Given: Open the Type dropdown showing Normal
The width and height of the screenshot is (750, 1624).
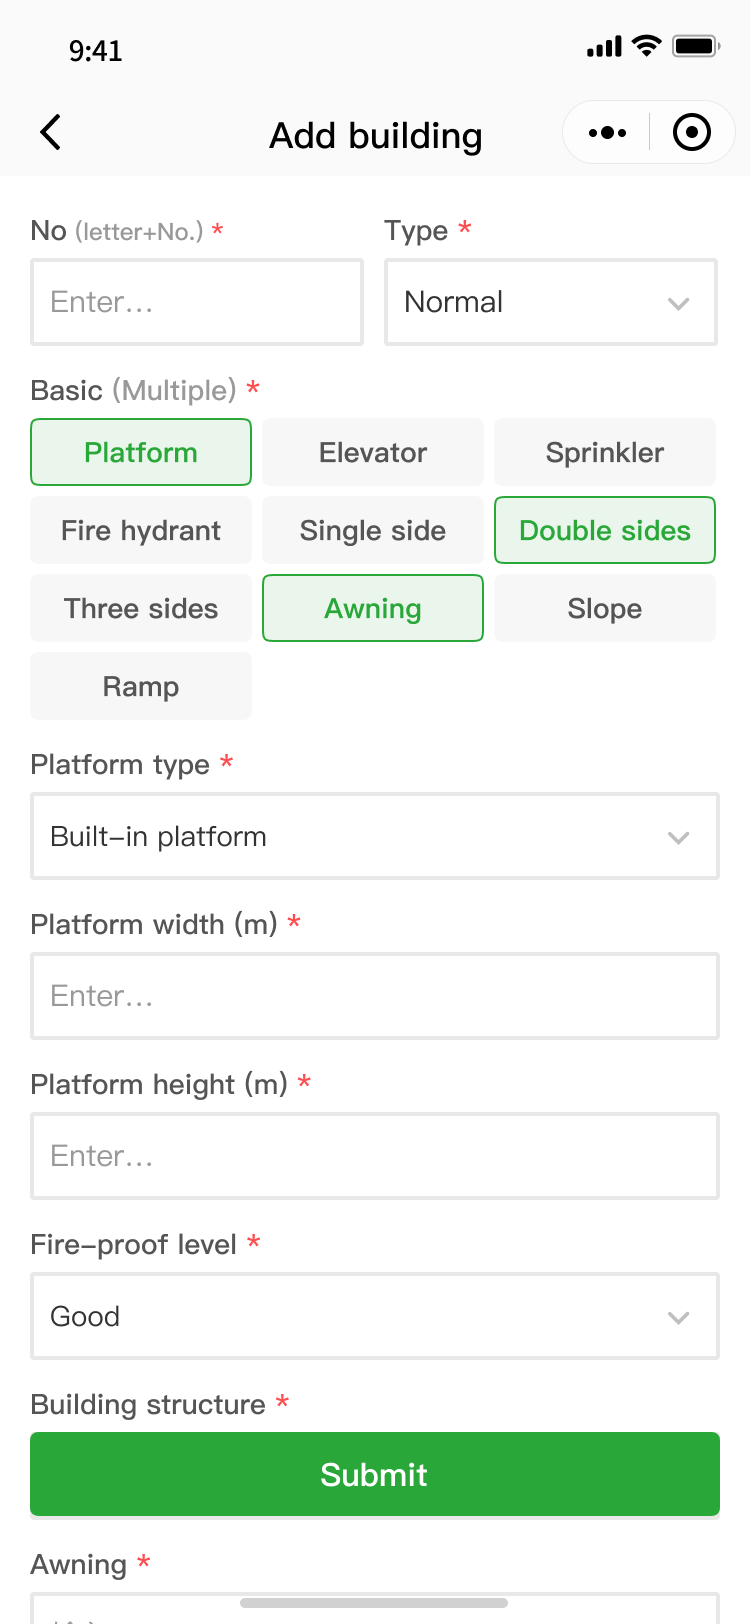Looking at the screenshot, I should pos(551,302).
